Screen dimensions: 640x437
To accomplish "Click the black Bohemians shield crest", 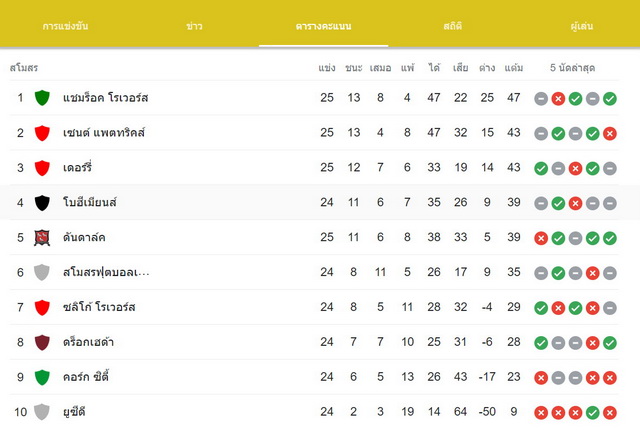I will coord(42,203).
